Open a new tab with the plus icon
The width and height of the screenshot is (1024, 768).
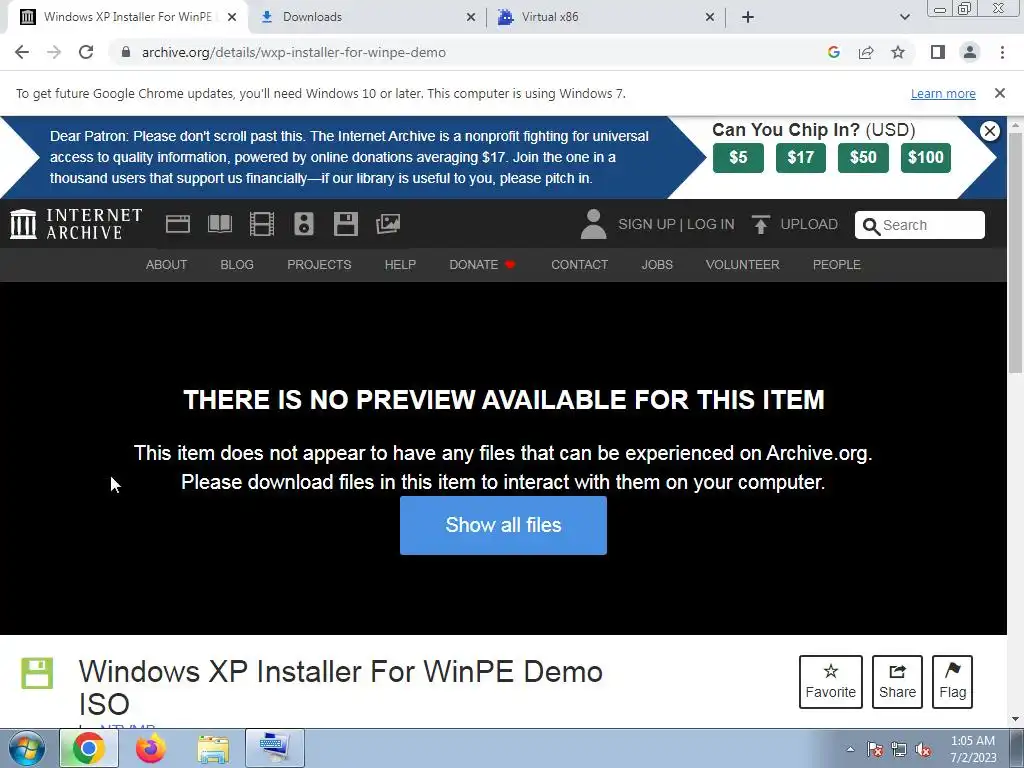click(x=748, y=17)
